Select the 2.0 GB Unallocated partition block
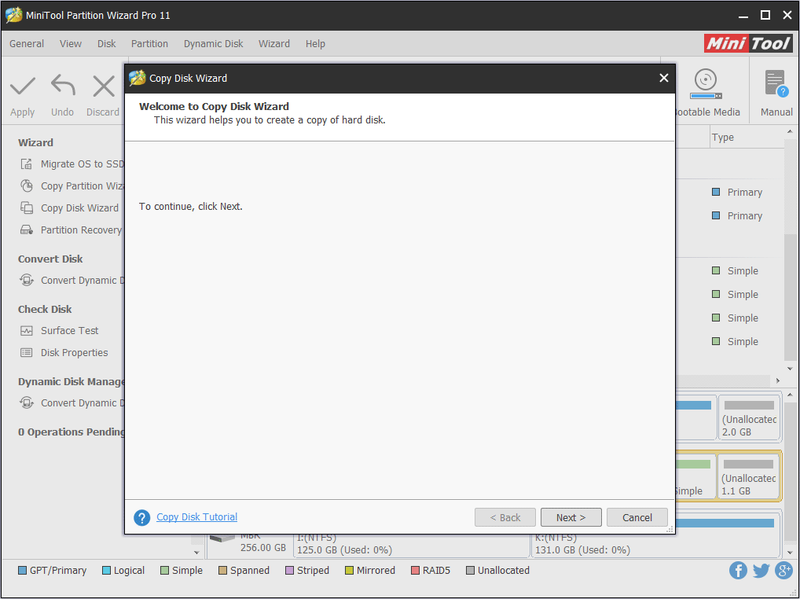 point(749,418)
